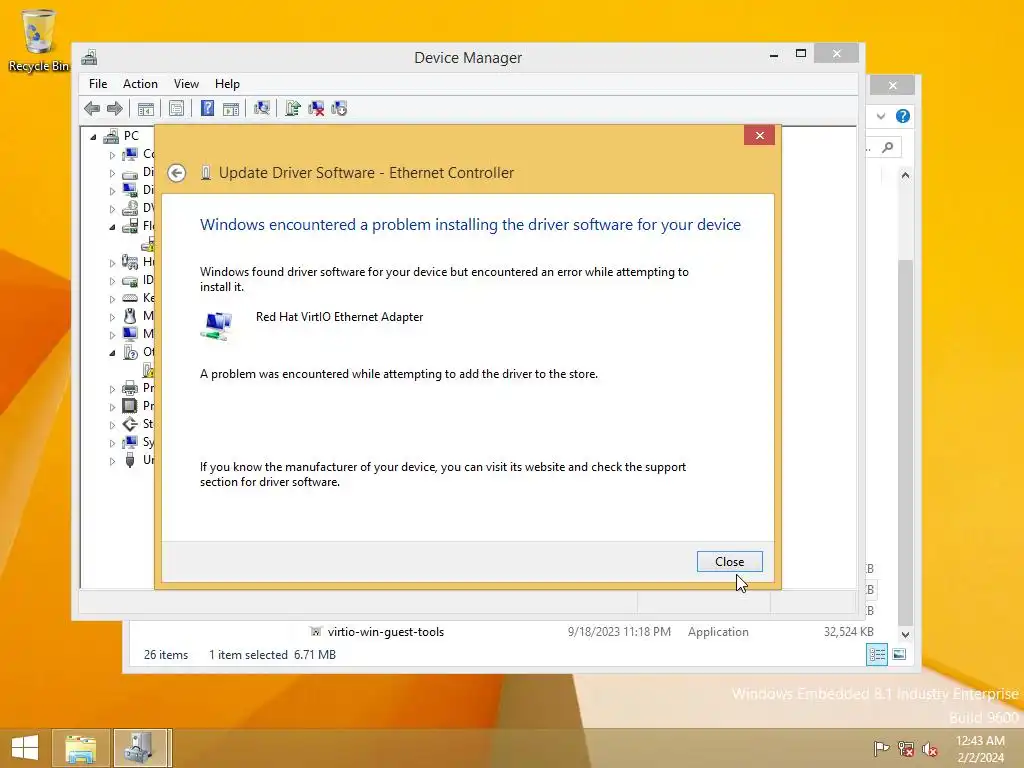
Task: Click the muted volume icon in system tray
Action: 930,748
